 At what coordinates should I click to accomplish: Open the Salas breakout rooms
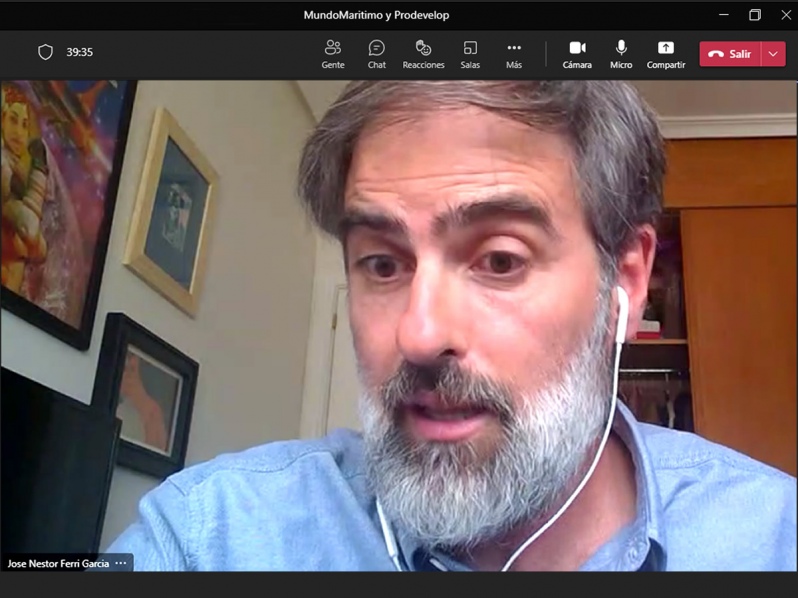pos(470,54)
